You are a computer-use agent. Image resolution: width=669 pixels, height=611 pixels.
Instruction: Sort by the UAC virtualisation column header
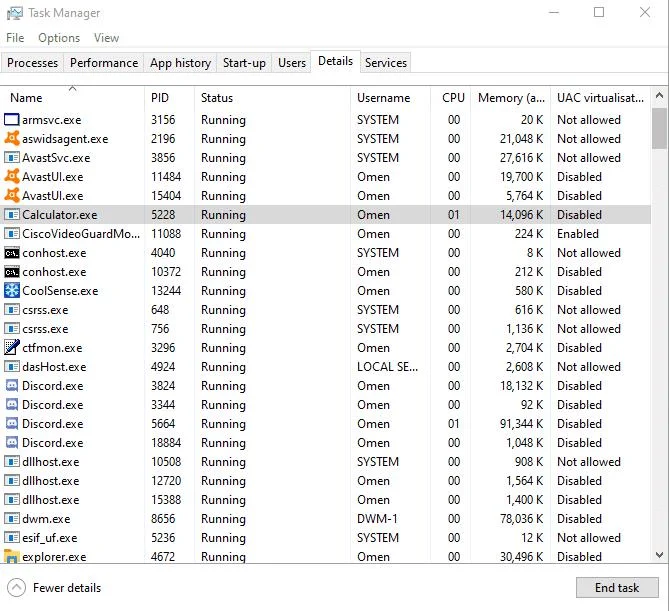coord(600,98)
